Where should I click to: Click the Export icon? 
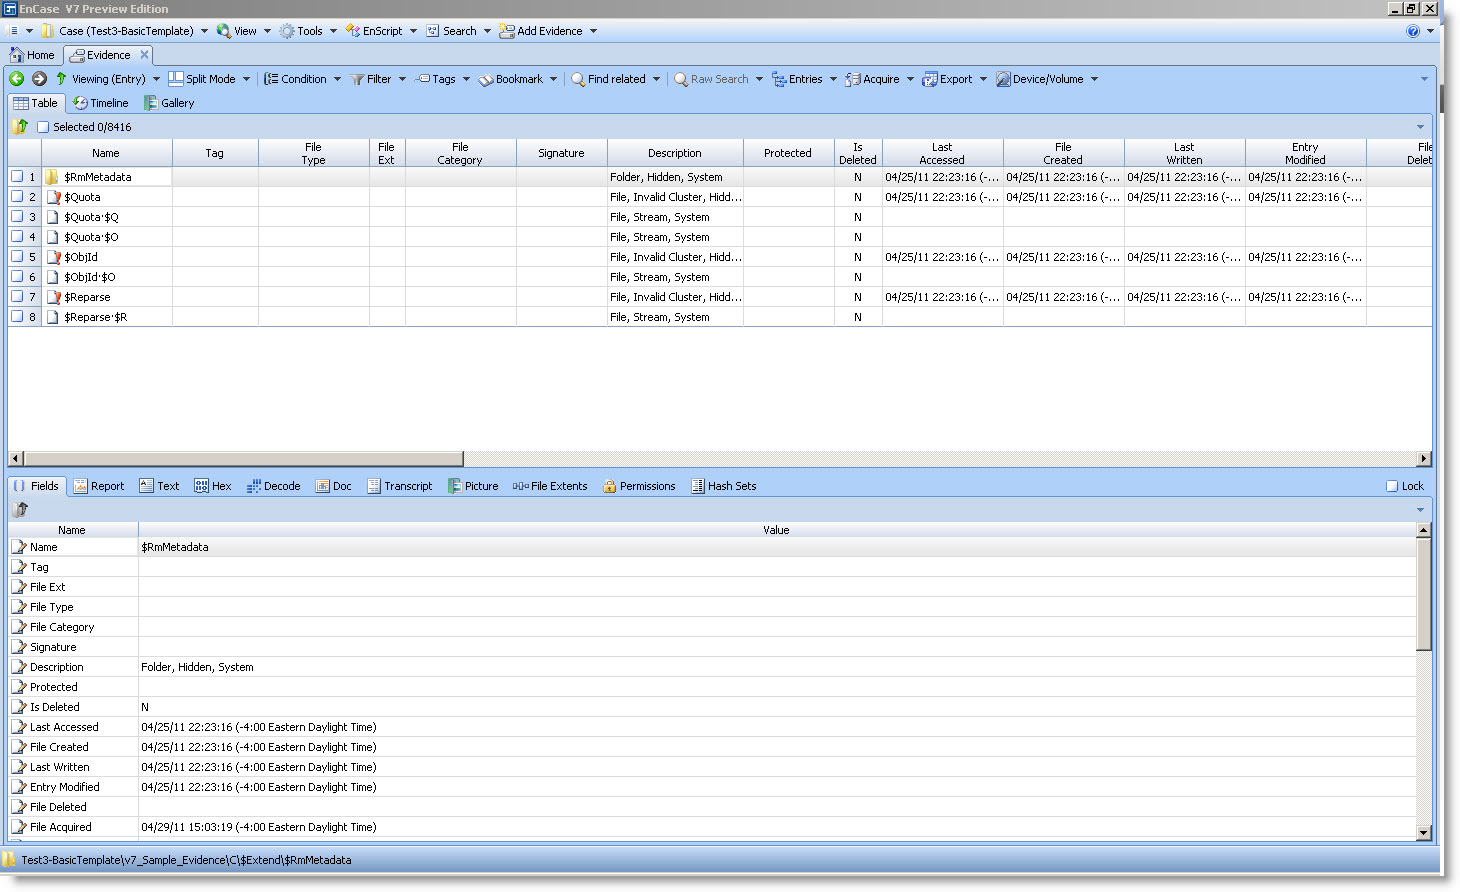[930, 79]
